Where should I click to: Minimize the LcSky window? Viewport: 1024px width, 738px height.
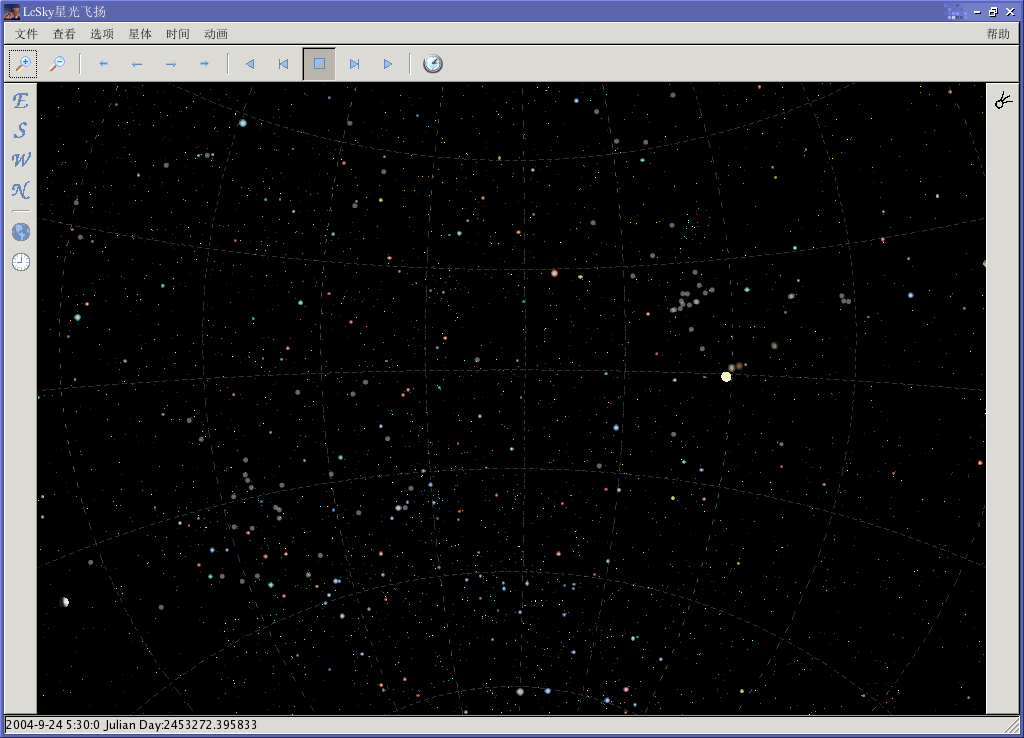coord(977,12)
